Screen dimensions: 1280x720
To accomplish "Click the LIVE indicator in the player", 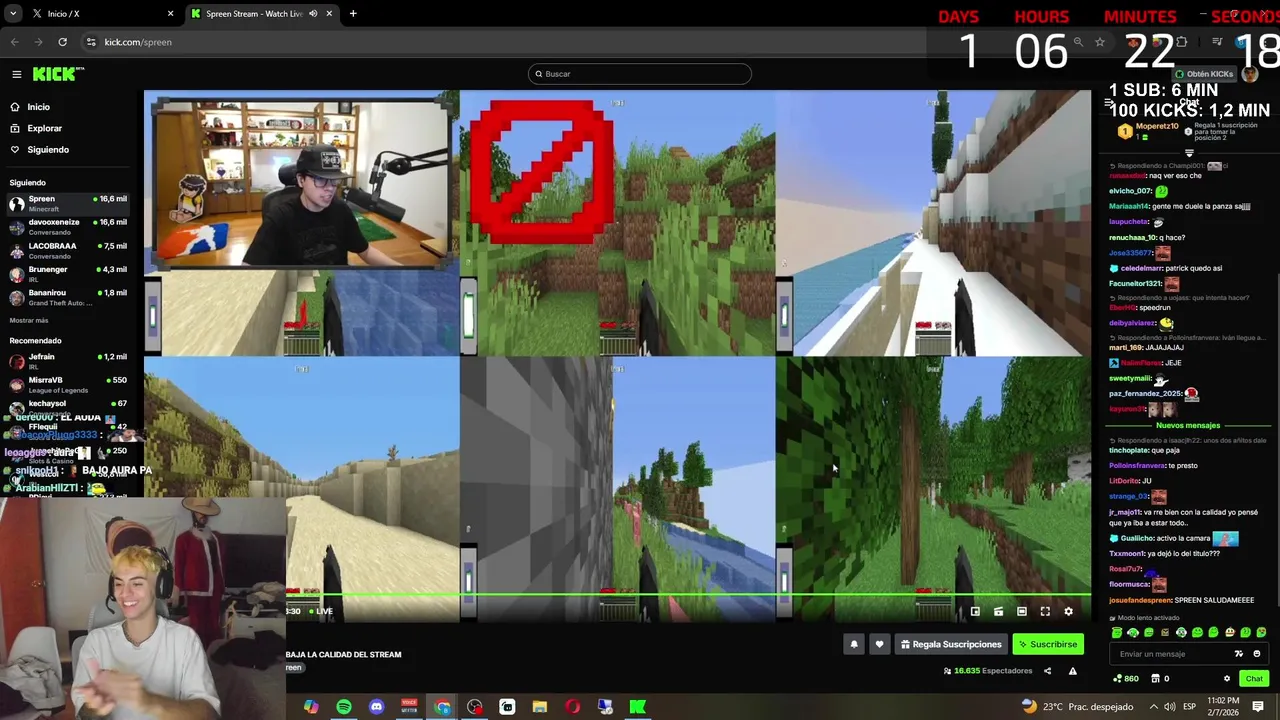I will pyautogui.click(x=320, y=611).
